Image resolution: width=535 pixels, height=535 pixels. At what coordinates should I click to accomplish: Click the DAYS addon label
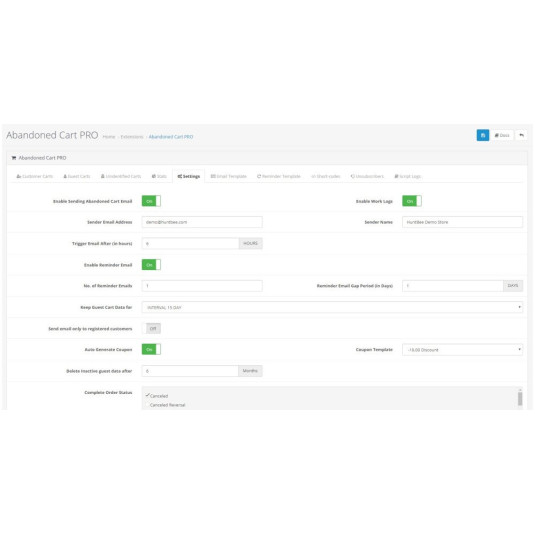point(513,286)
